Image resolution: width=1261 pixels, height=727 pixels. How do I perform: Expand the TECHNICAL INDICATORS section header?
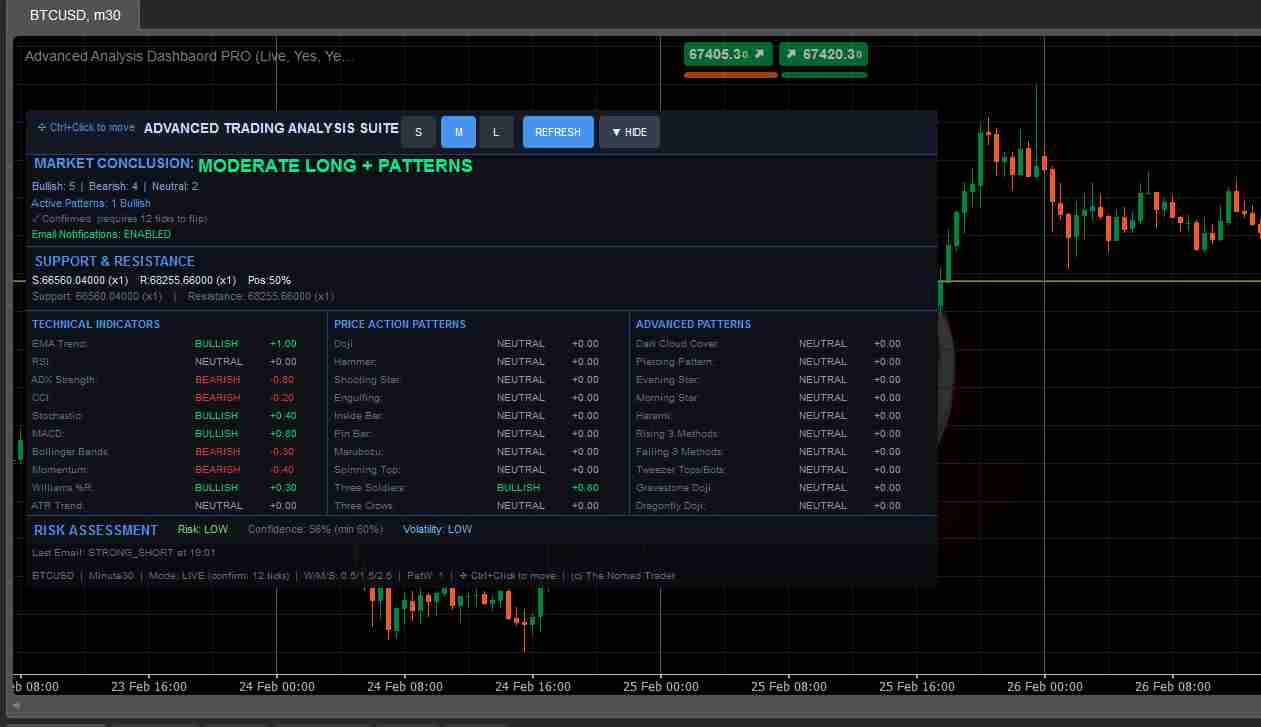[x=95, y=324]
